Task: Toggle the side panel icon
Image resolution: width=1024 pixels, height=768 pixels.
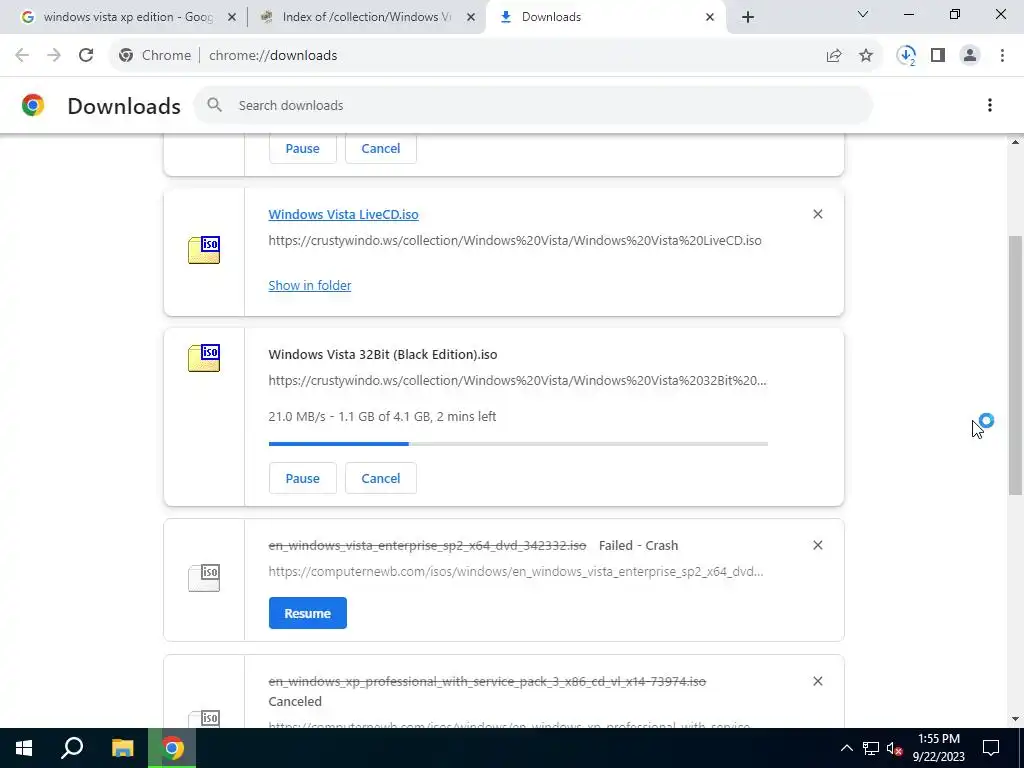Action: point(938,56)
